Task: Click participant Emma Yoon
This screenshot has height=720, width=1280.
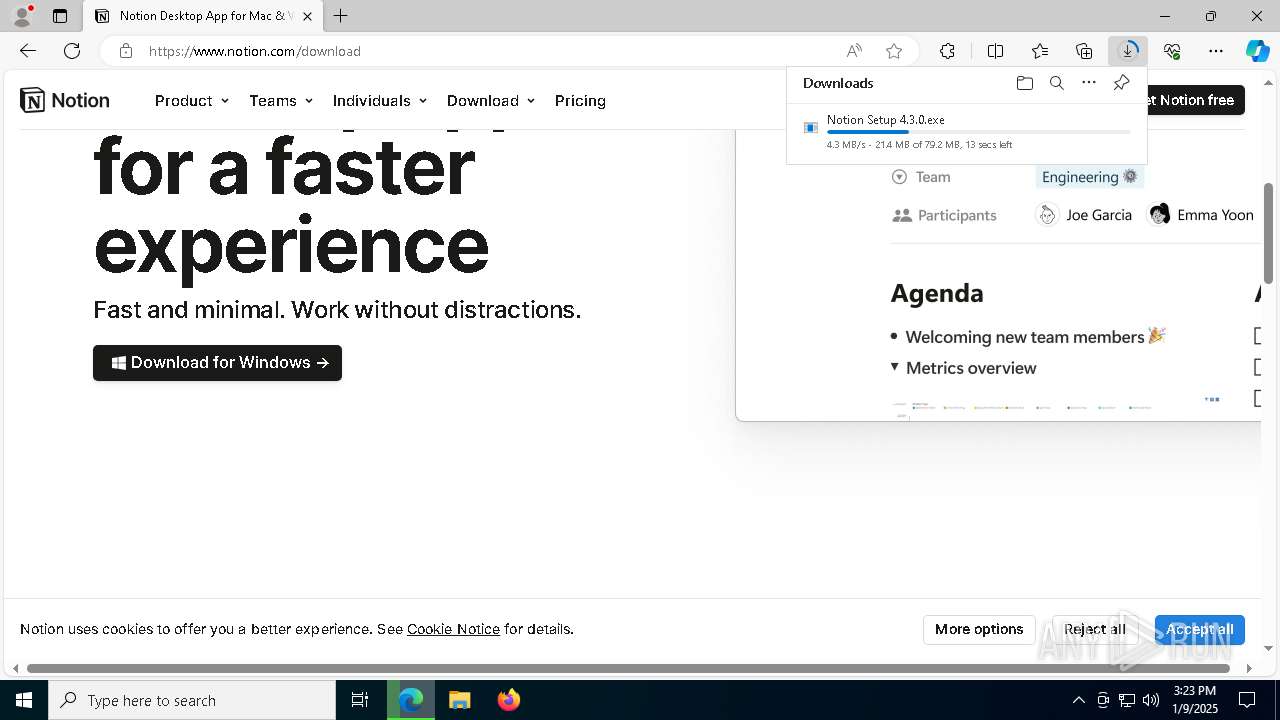Action: 1201,215
